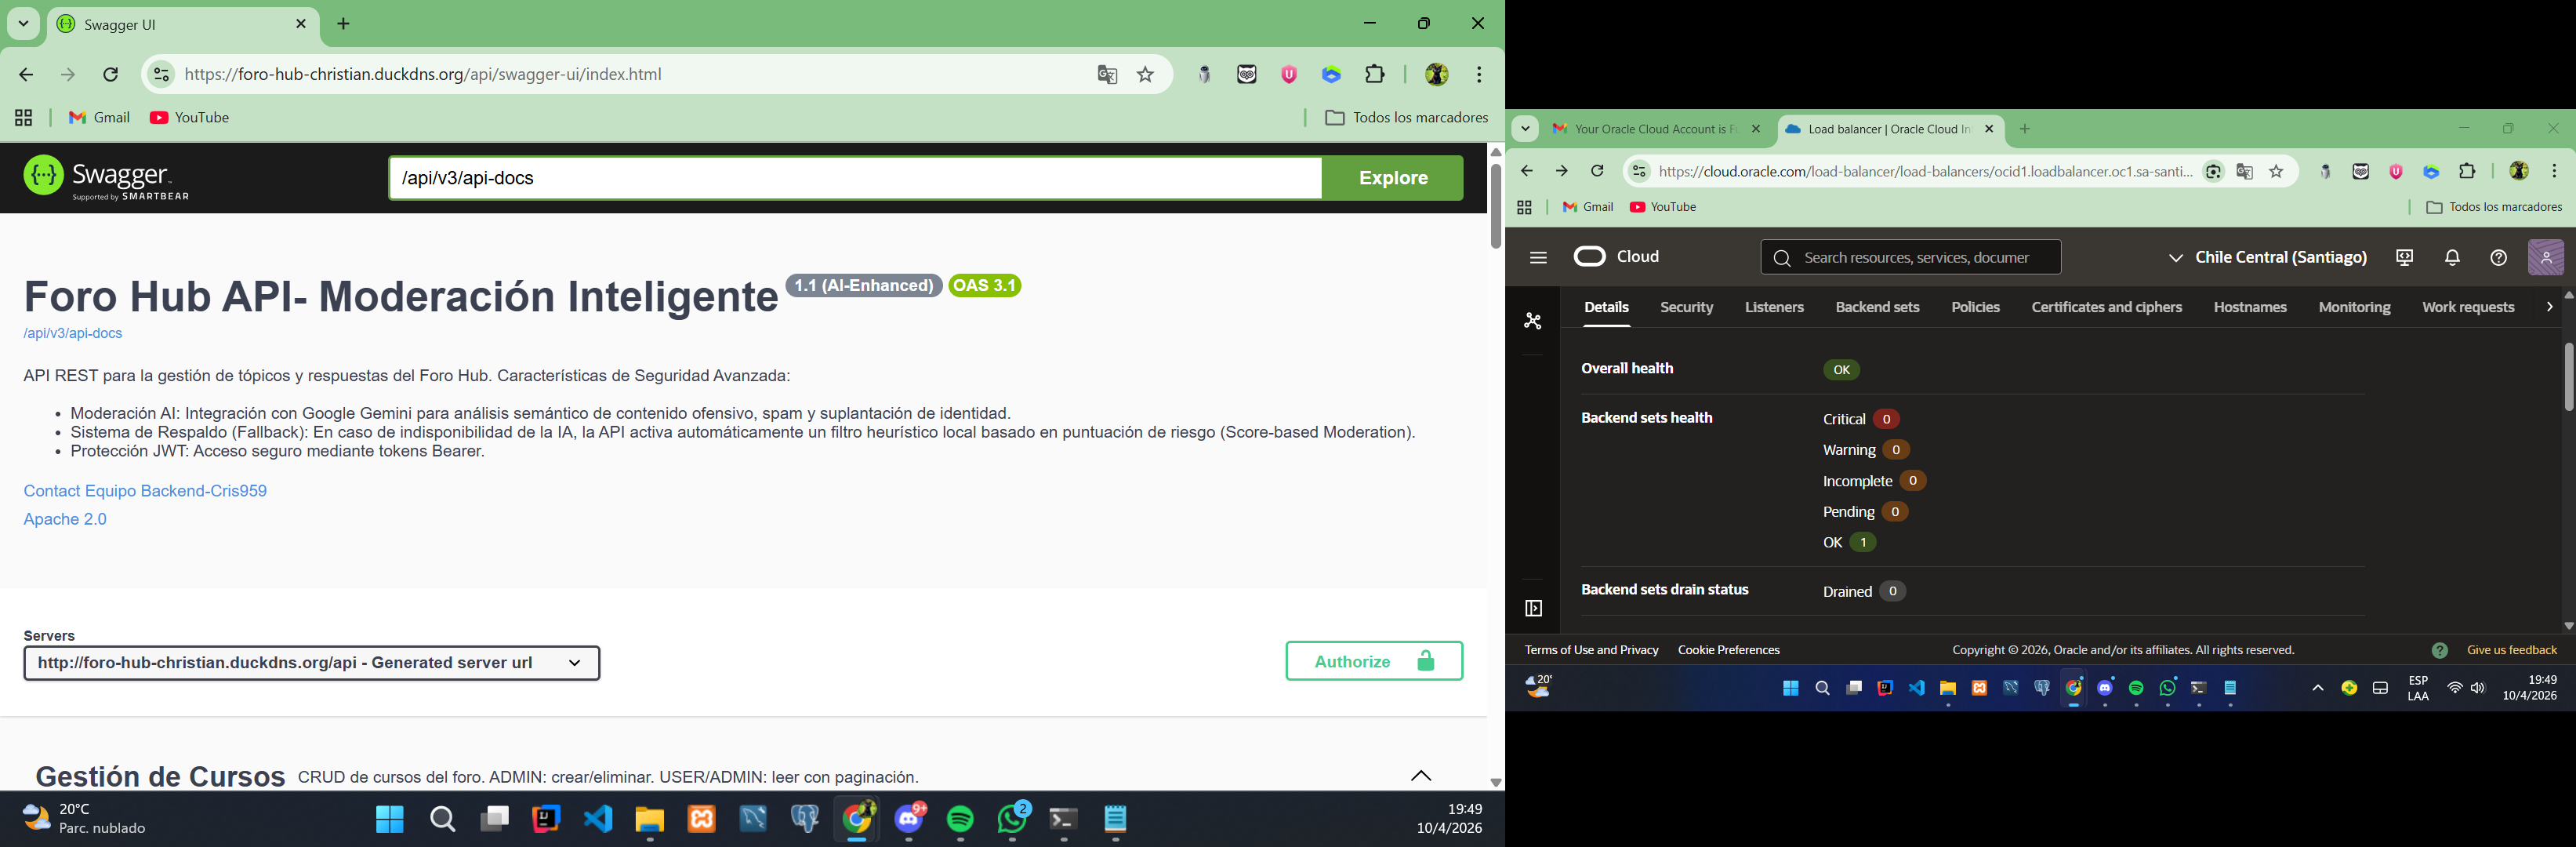Image resolution: width=2576 pixels, height=847 pixels.
Task: Click the /api/v3/api-docs input field
Action: (855, 178)
